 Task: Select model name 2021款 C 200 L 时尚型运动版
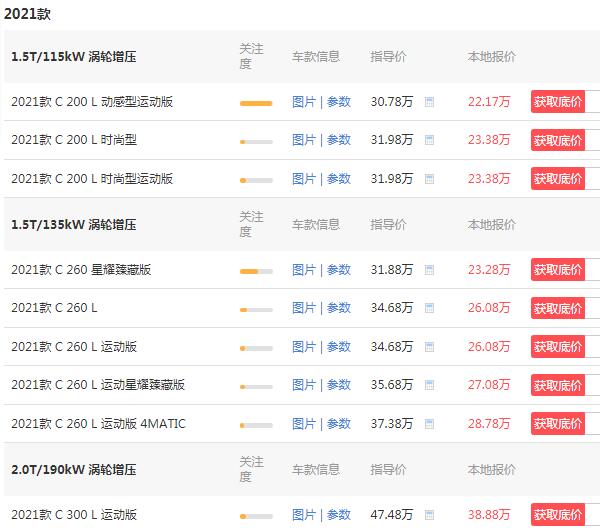[x=92, y=179]
